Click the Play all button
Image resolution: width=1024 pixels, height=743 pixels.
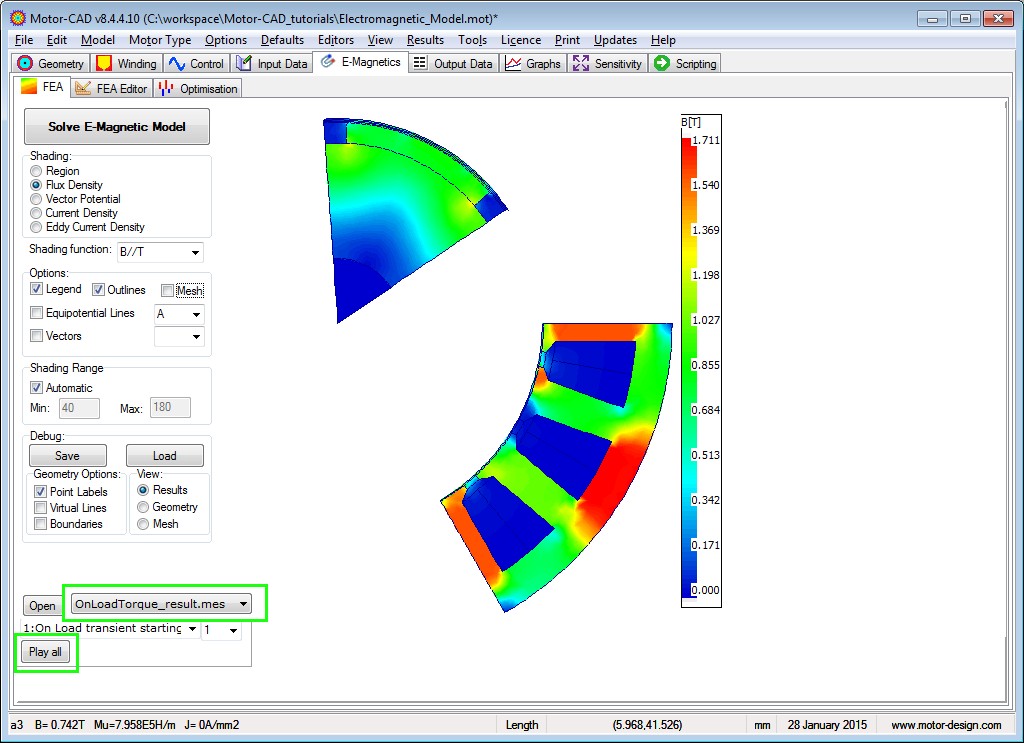point(45,652)
